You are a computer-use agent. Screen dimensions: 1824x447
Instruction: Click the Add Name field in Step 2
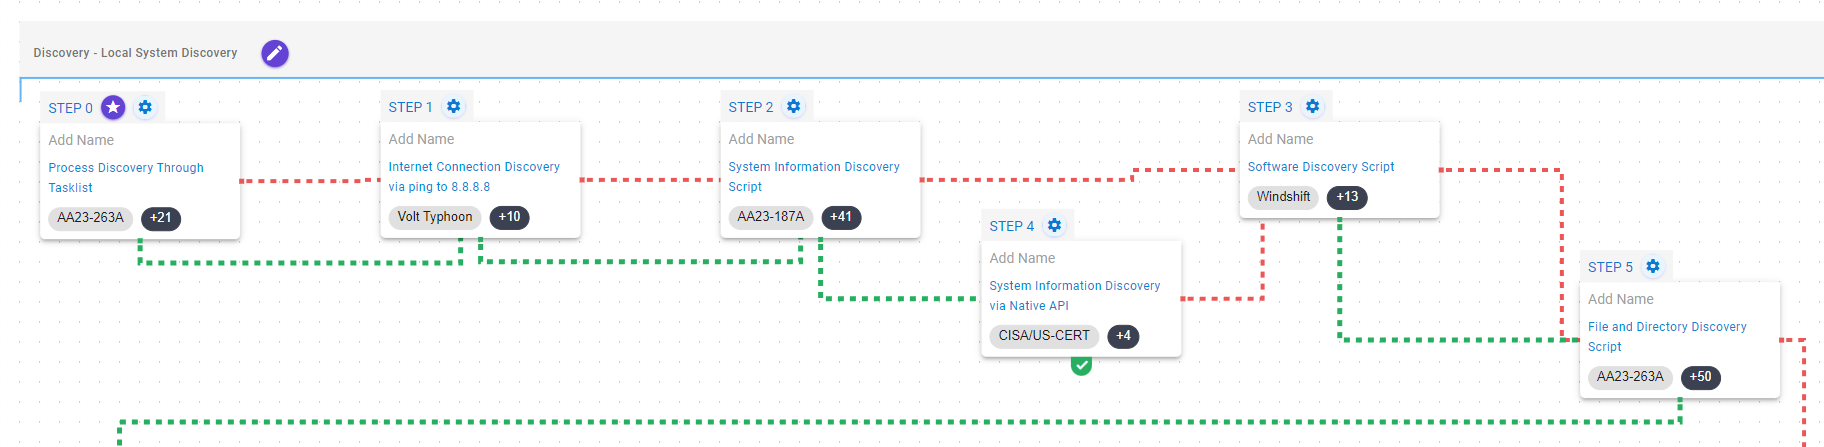tap(761, 139)
